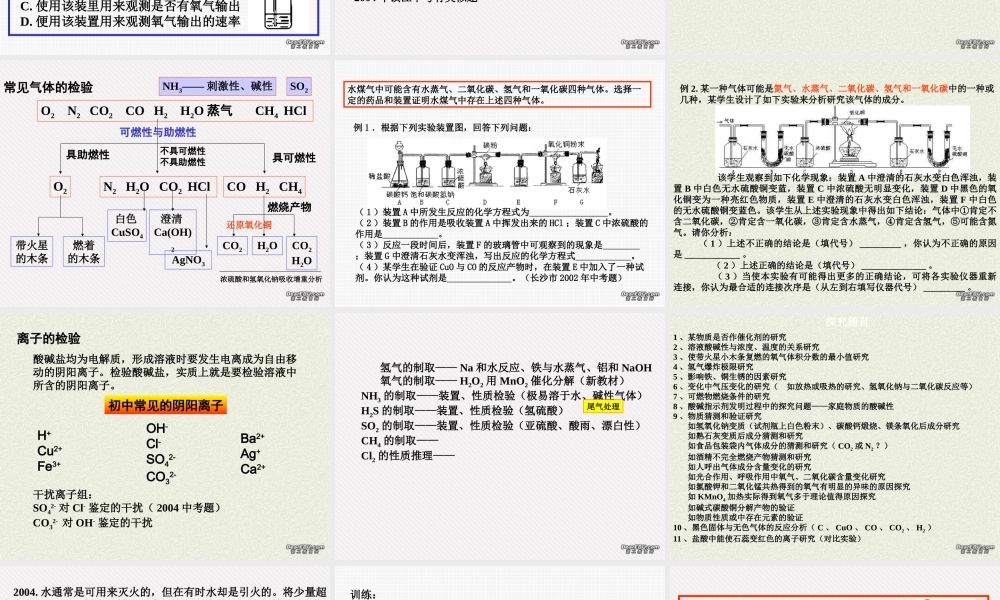Click the 白色 CuSO4 box
The width and height of the screenshot is (1000, 600).
pos(126,226)
